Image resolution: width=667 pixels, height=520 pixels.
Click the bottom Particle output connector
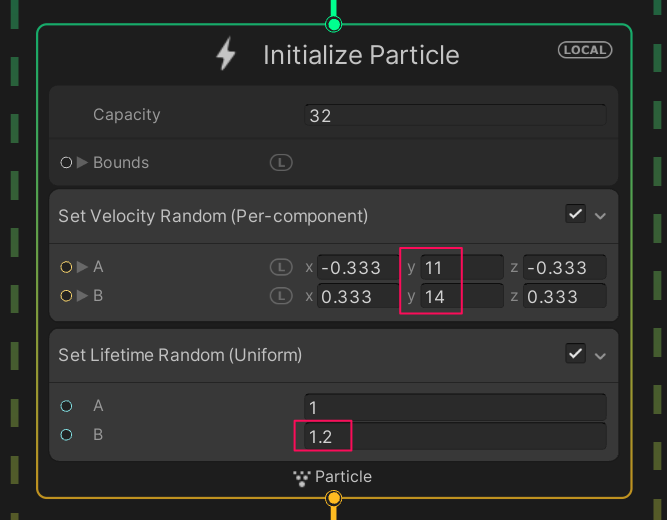pyautogui.click(x=334, y=497)
